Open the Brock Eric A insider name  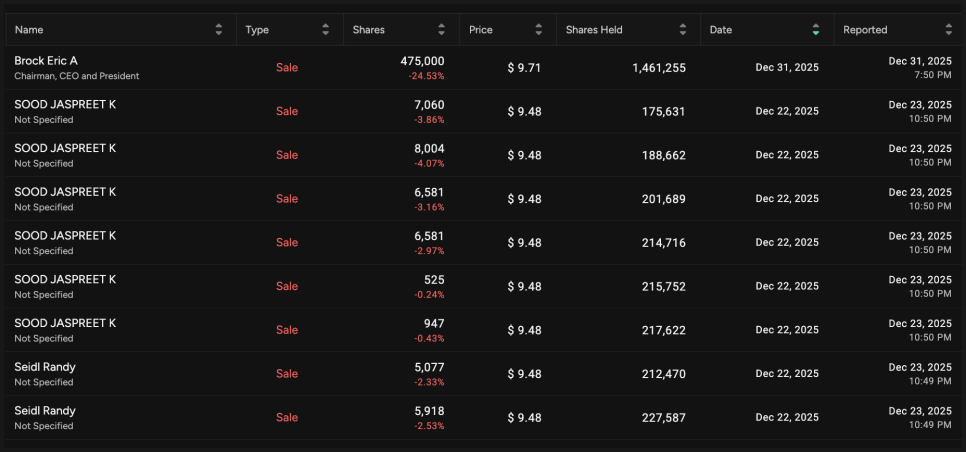click(x=45, y=61)
